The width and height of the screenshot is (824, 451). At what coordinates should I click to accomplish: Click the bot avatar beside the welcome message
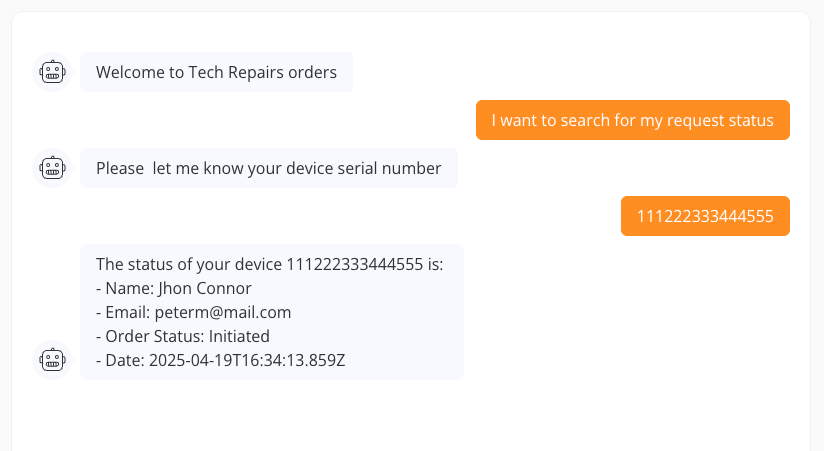52,72
